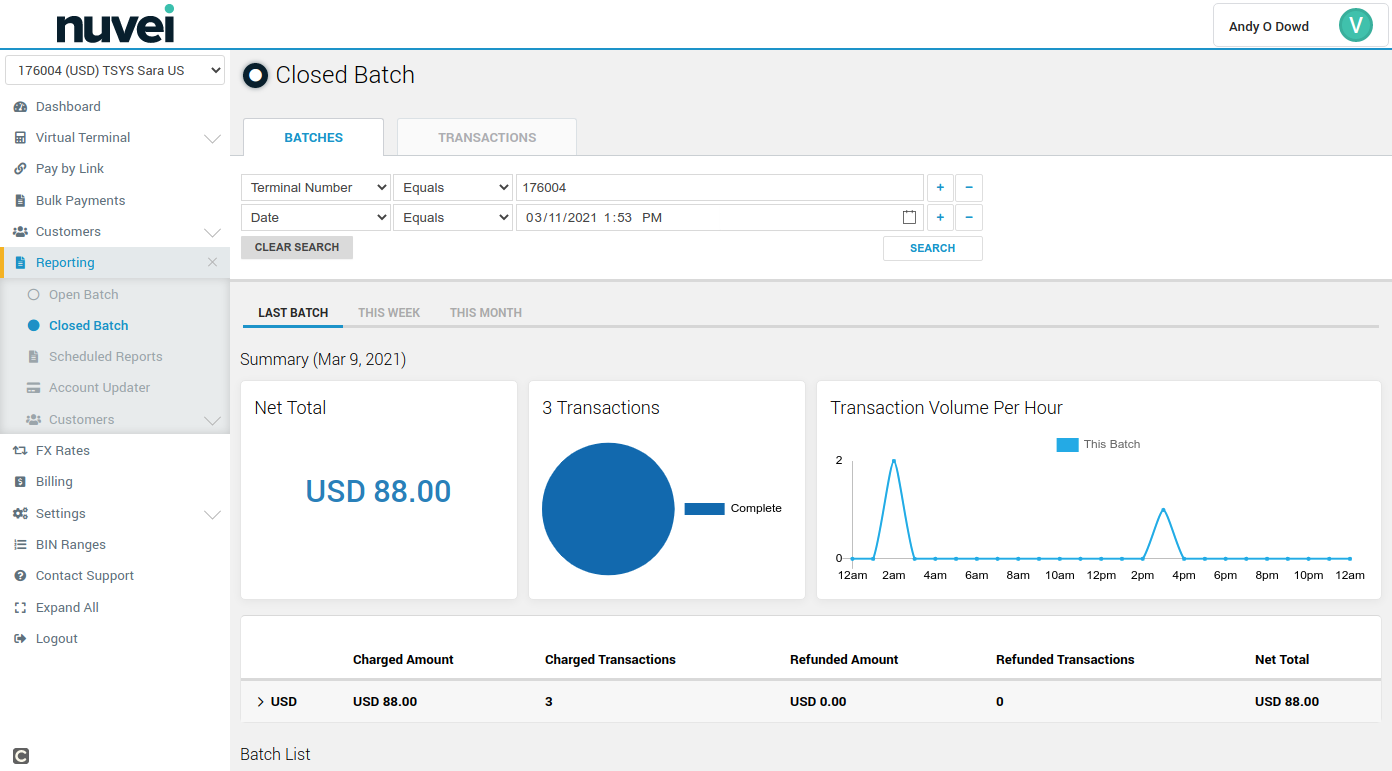Expand the Virtual Terminal sidebar menu
The width and height of the screenshot is (1392, 771).
[212, 138]
